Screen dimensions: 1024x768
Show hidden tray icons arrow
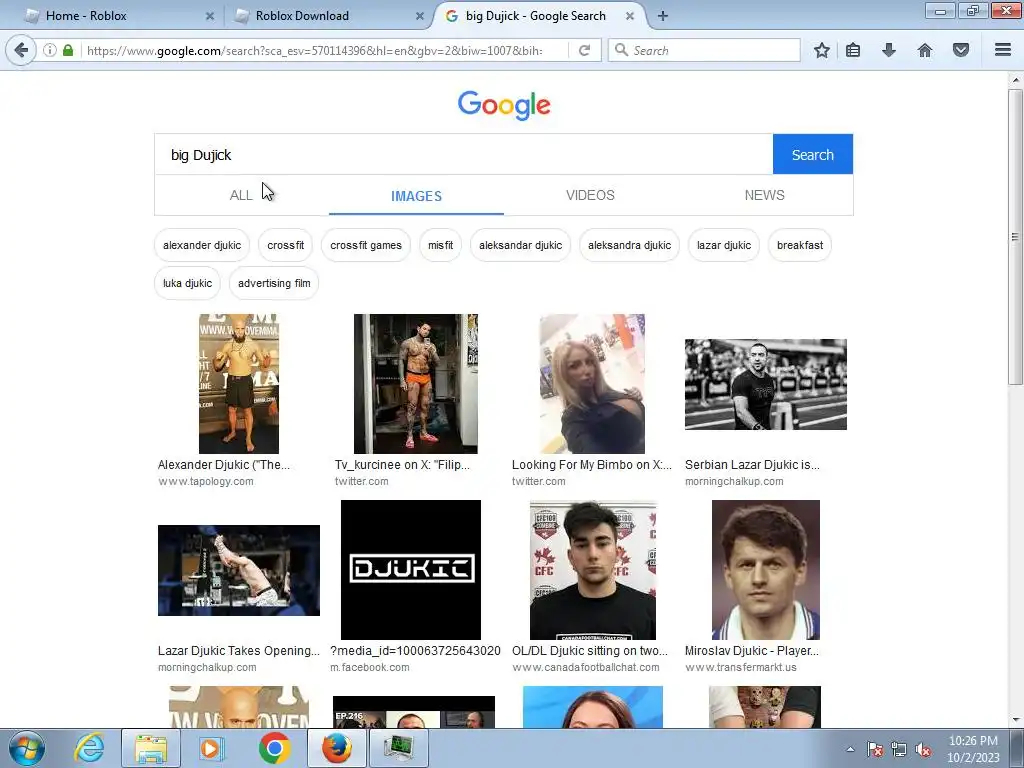tap(850, 750)
